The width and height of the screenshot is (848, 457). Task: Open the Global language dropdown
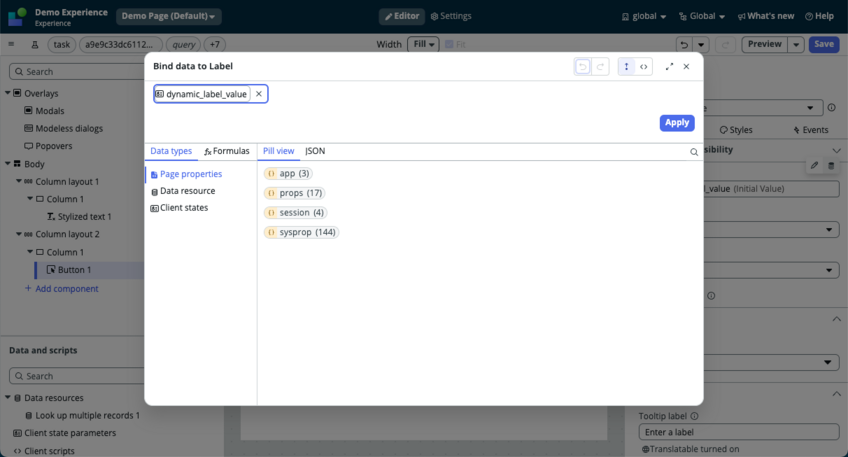(x=701, y=16)
